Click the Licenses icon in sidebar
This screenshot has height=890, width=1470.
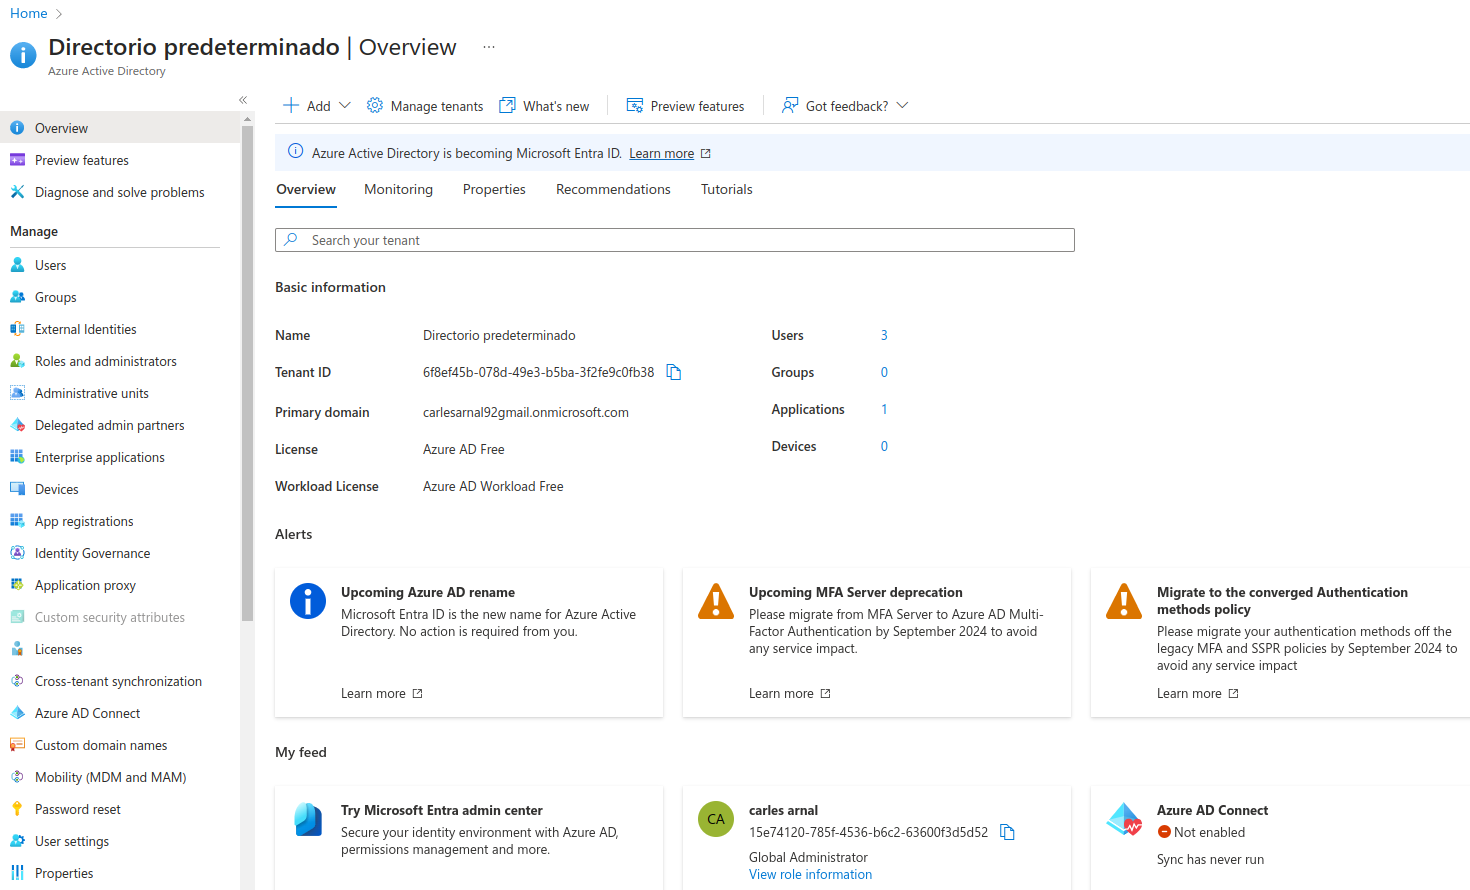click(x=17, y=649)
